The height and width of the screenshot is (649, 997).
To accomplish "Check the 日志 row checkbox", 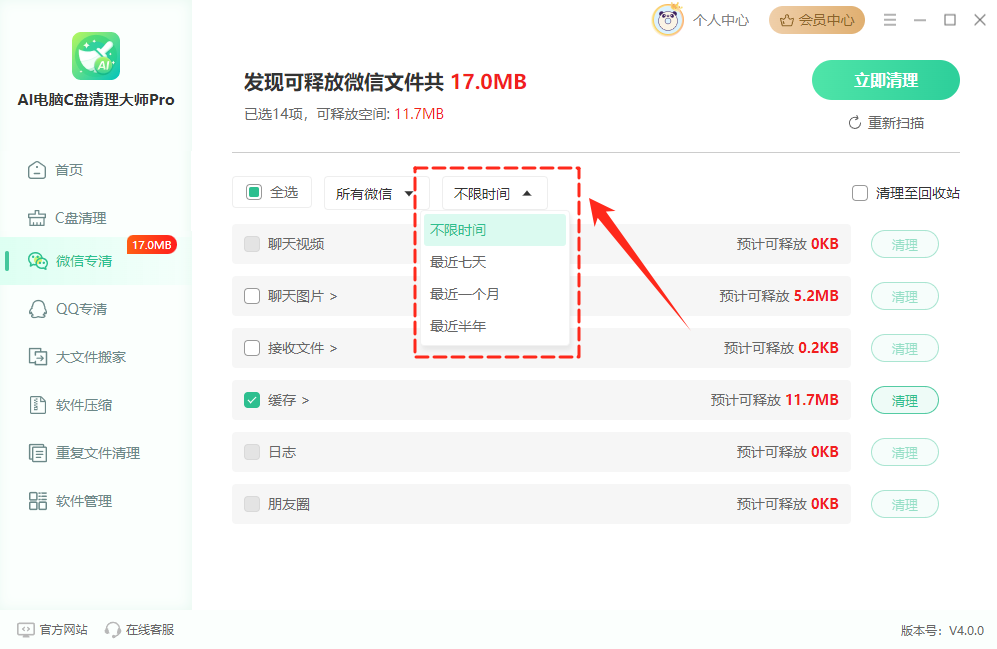I will [252, 452].
